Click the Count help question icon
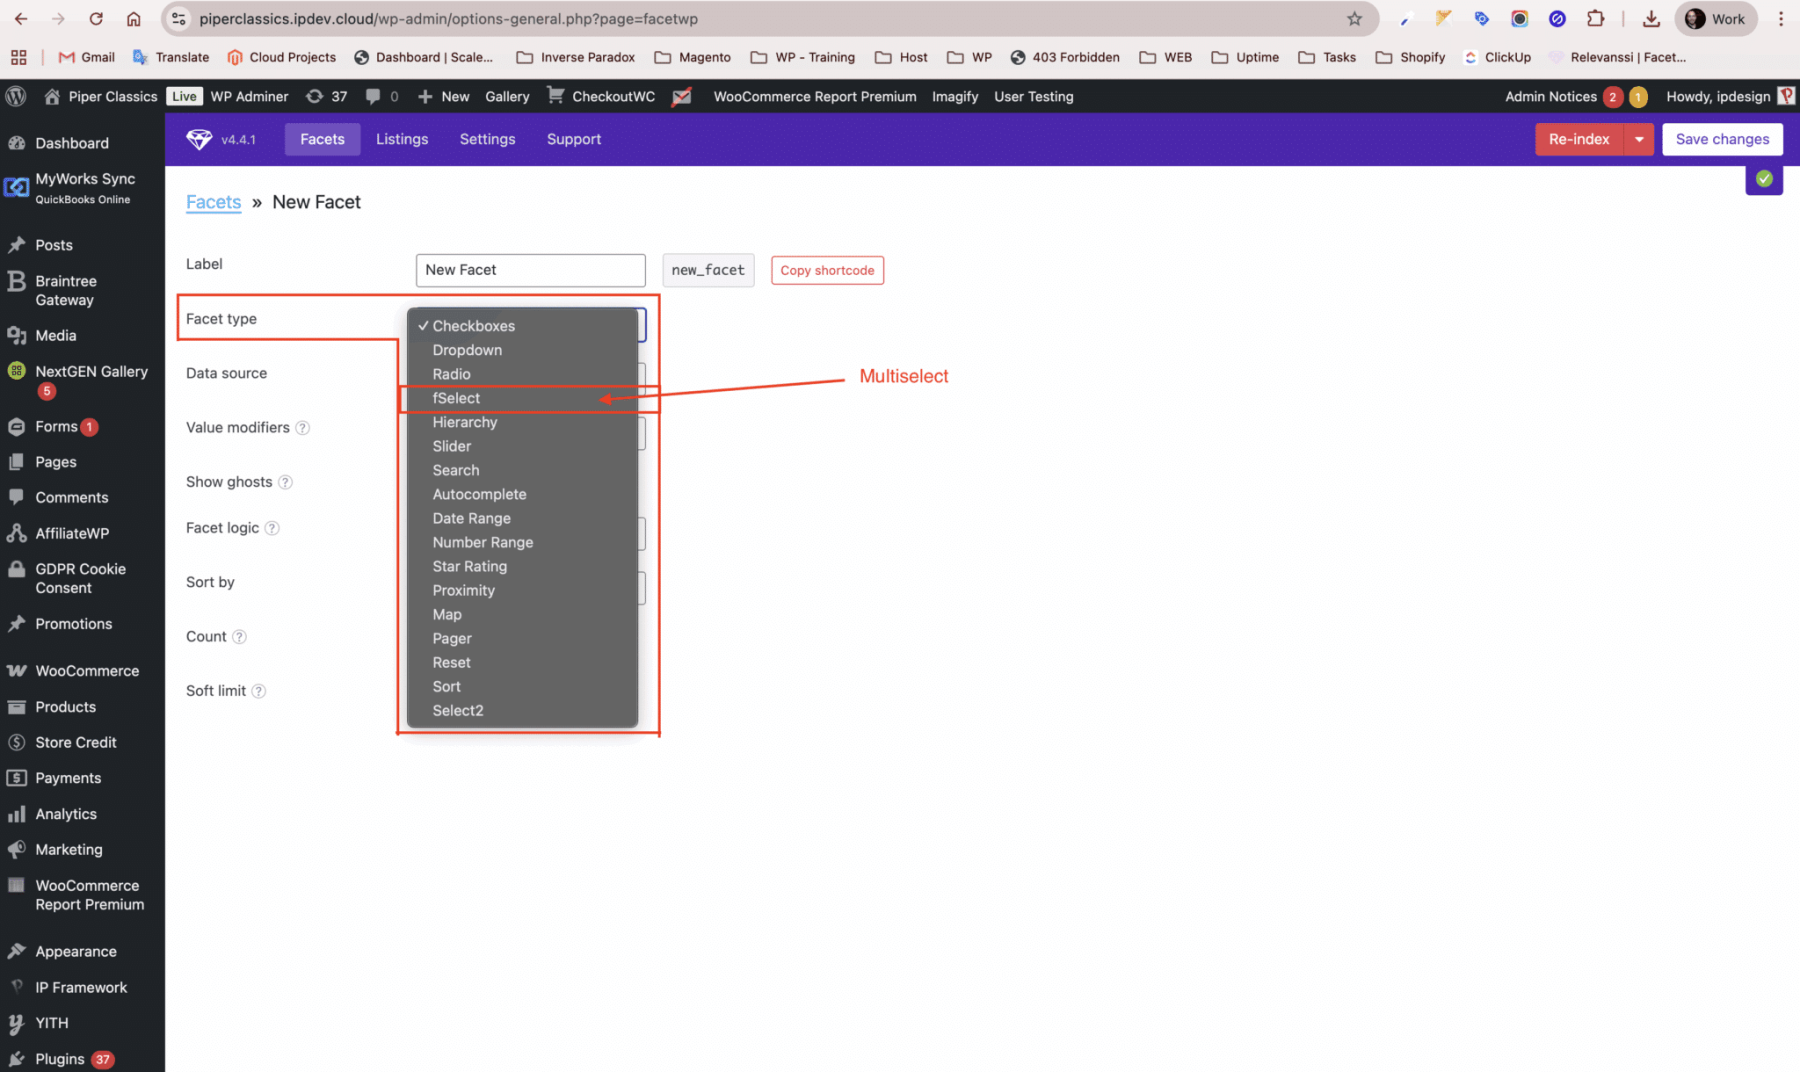Image resolution: width=1800 pixels, height=1072 pixels. click(239, 637)
